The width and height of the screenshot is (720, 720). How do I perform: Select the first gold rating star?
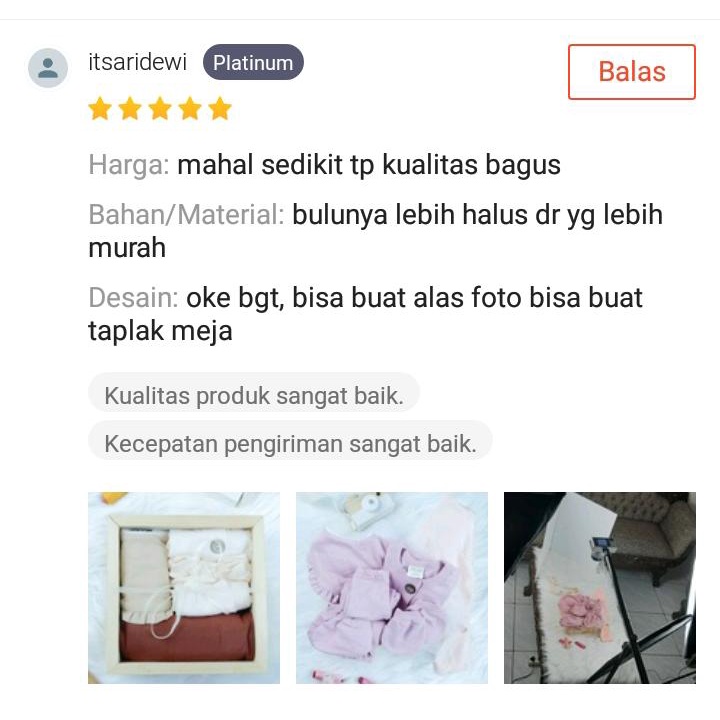[100, 108]
